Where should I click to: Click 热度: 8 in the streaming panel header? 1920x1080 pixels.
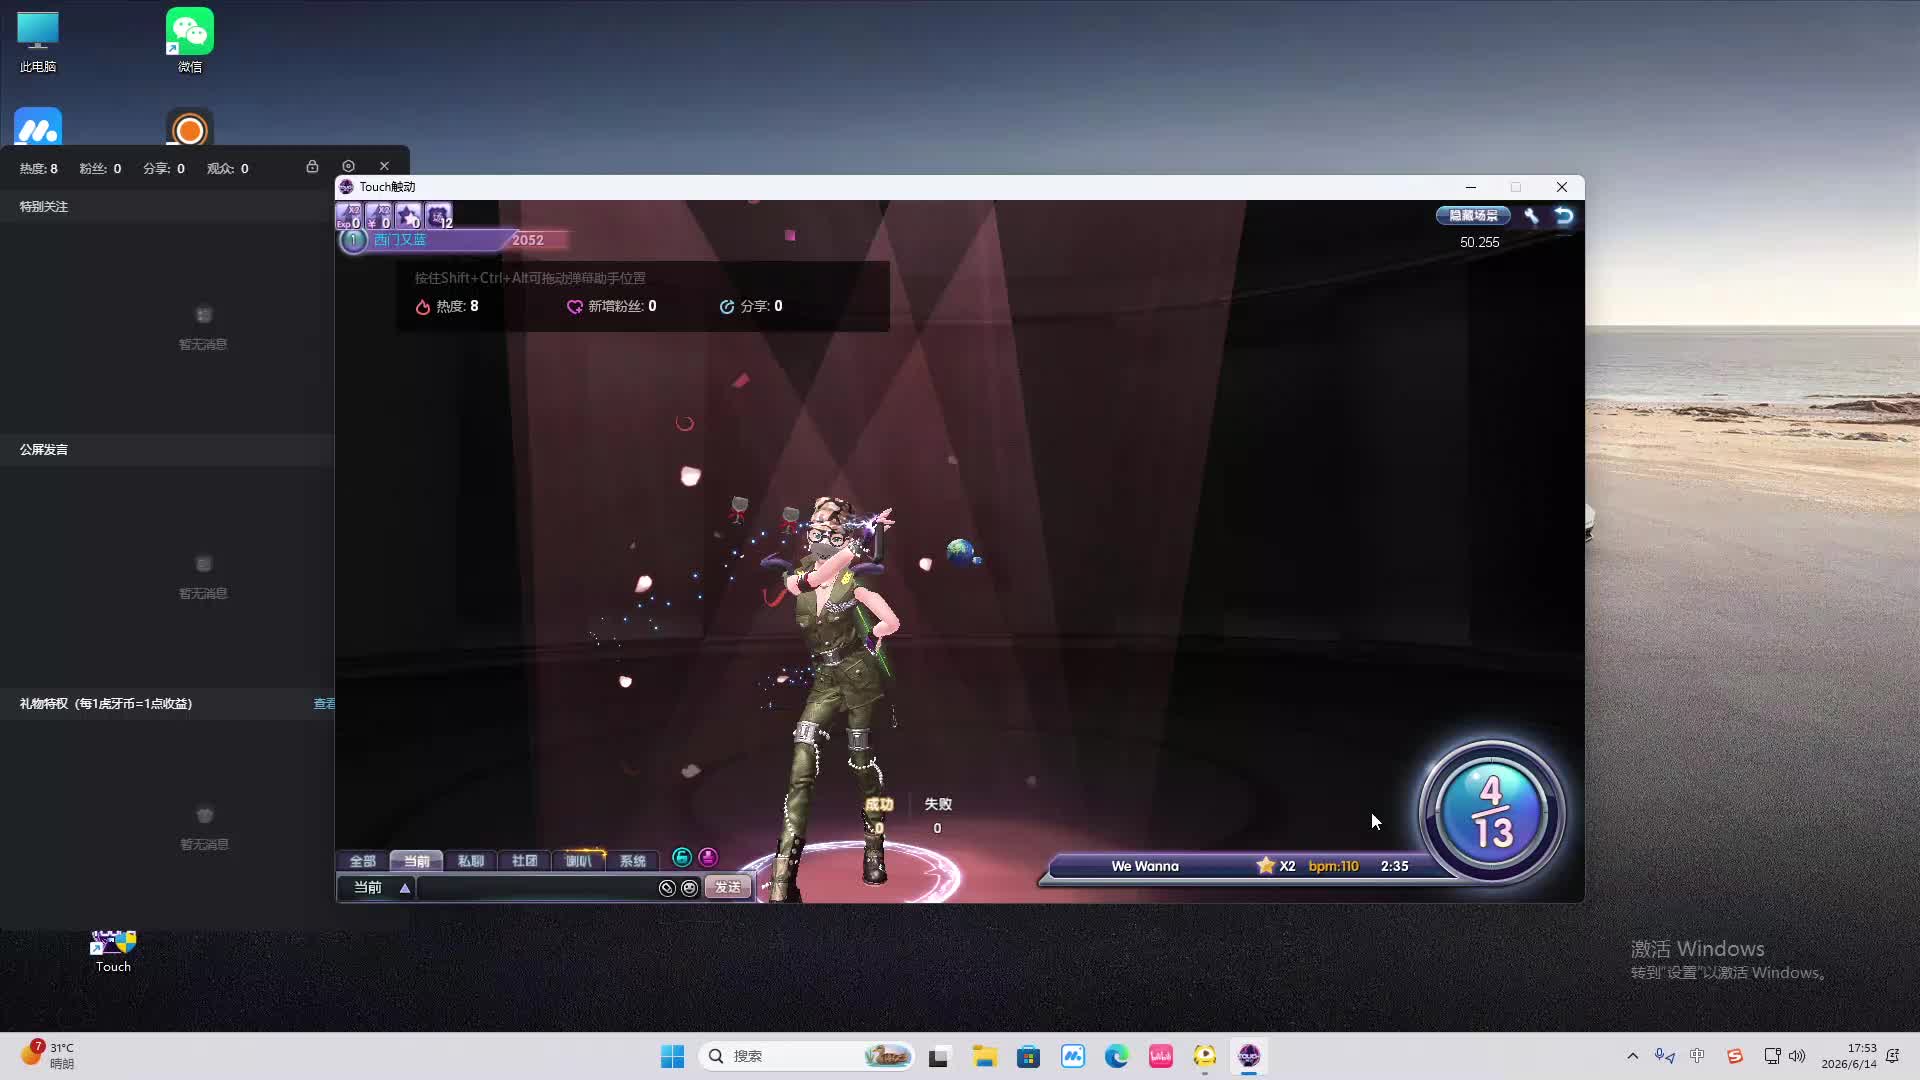coord(39,169)
